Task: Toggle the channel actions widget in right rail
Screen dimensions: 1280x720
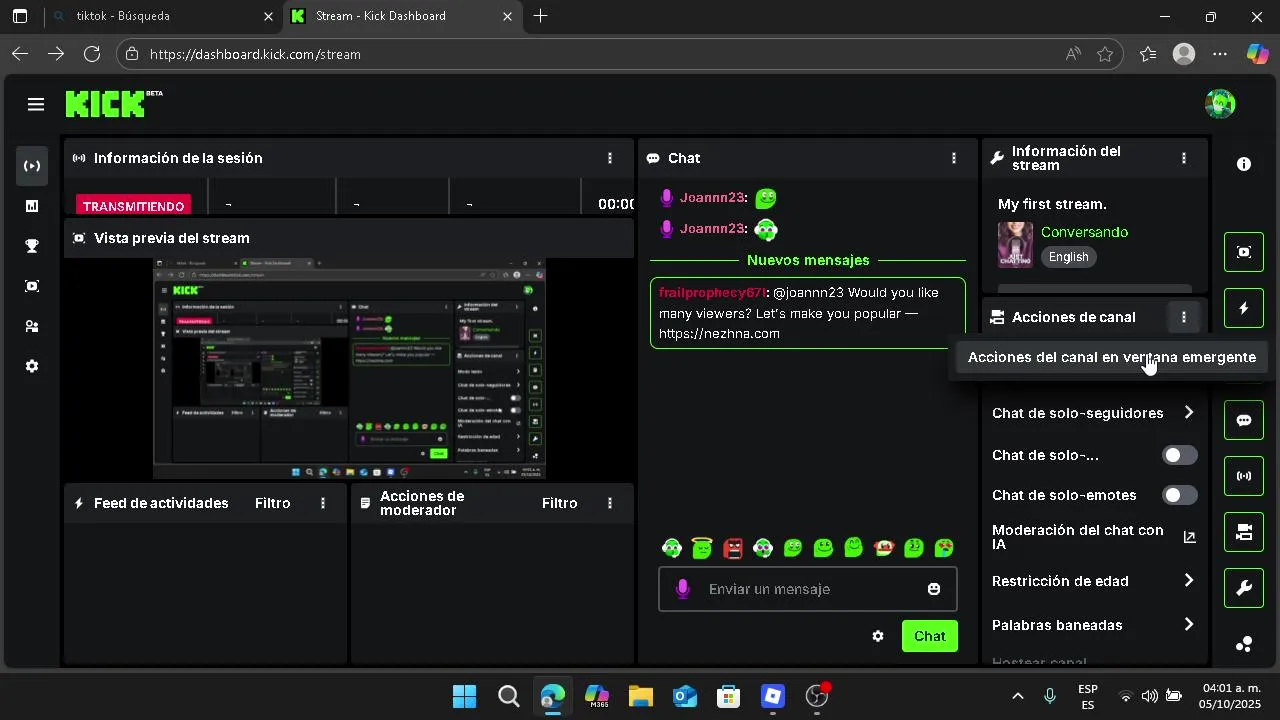Action: tap(1244, 532)
